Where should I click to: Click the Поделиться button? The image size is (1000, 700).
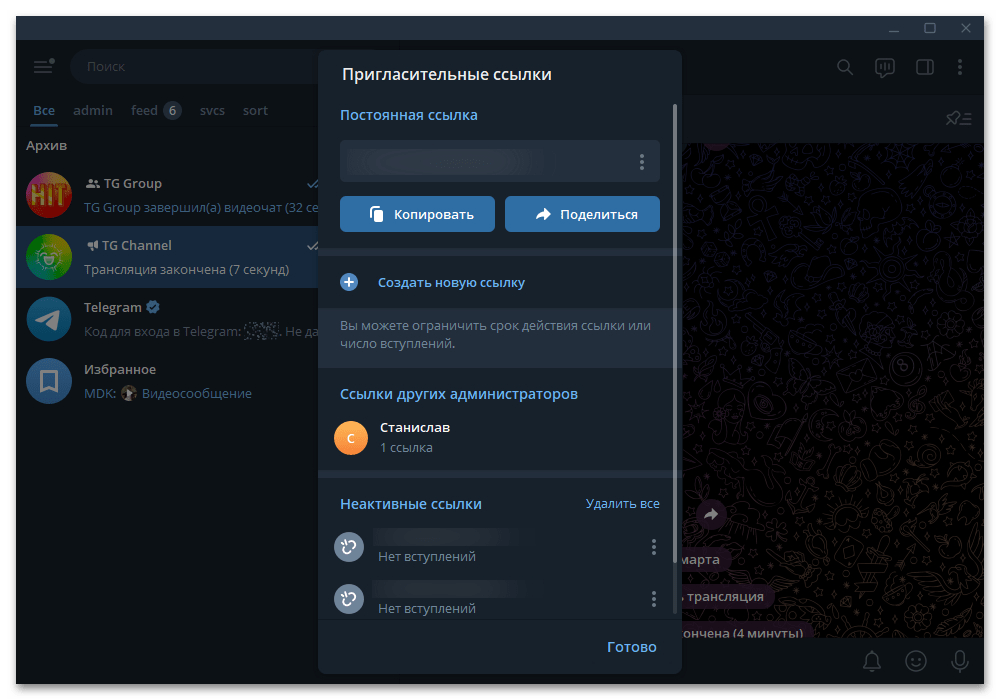point(582,214)
